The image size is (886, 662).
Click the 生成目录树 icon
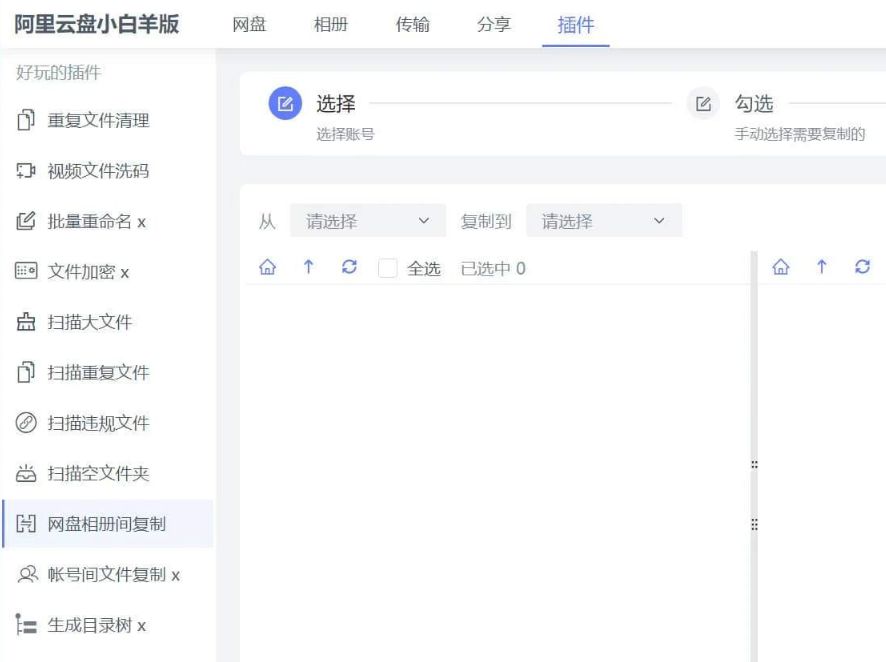pos(26,625)
